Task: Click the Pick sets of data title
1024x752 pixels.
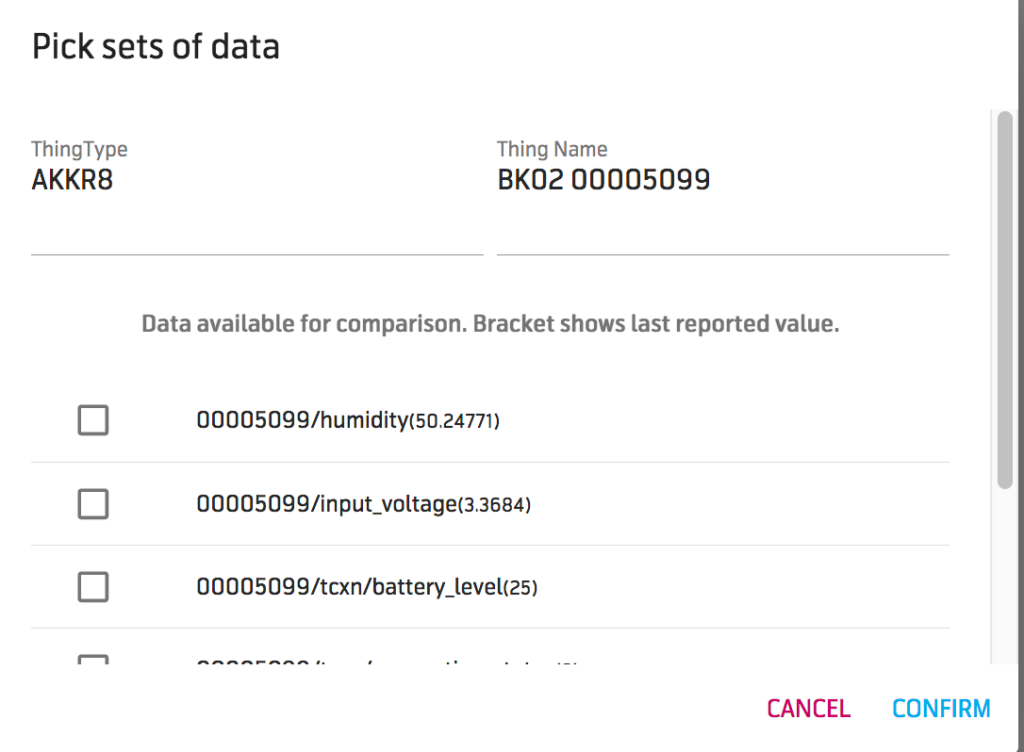Action: click(x=156, y=46)
